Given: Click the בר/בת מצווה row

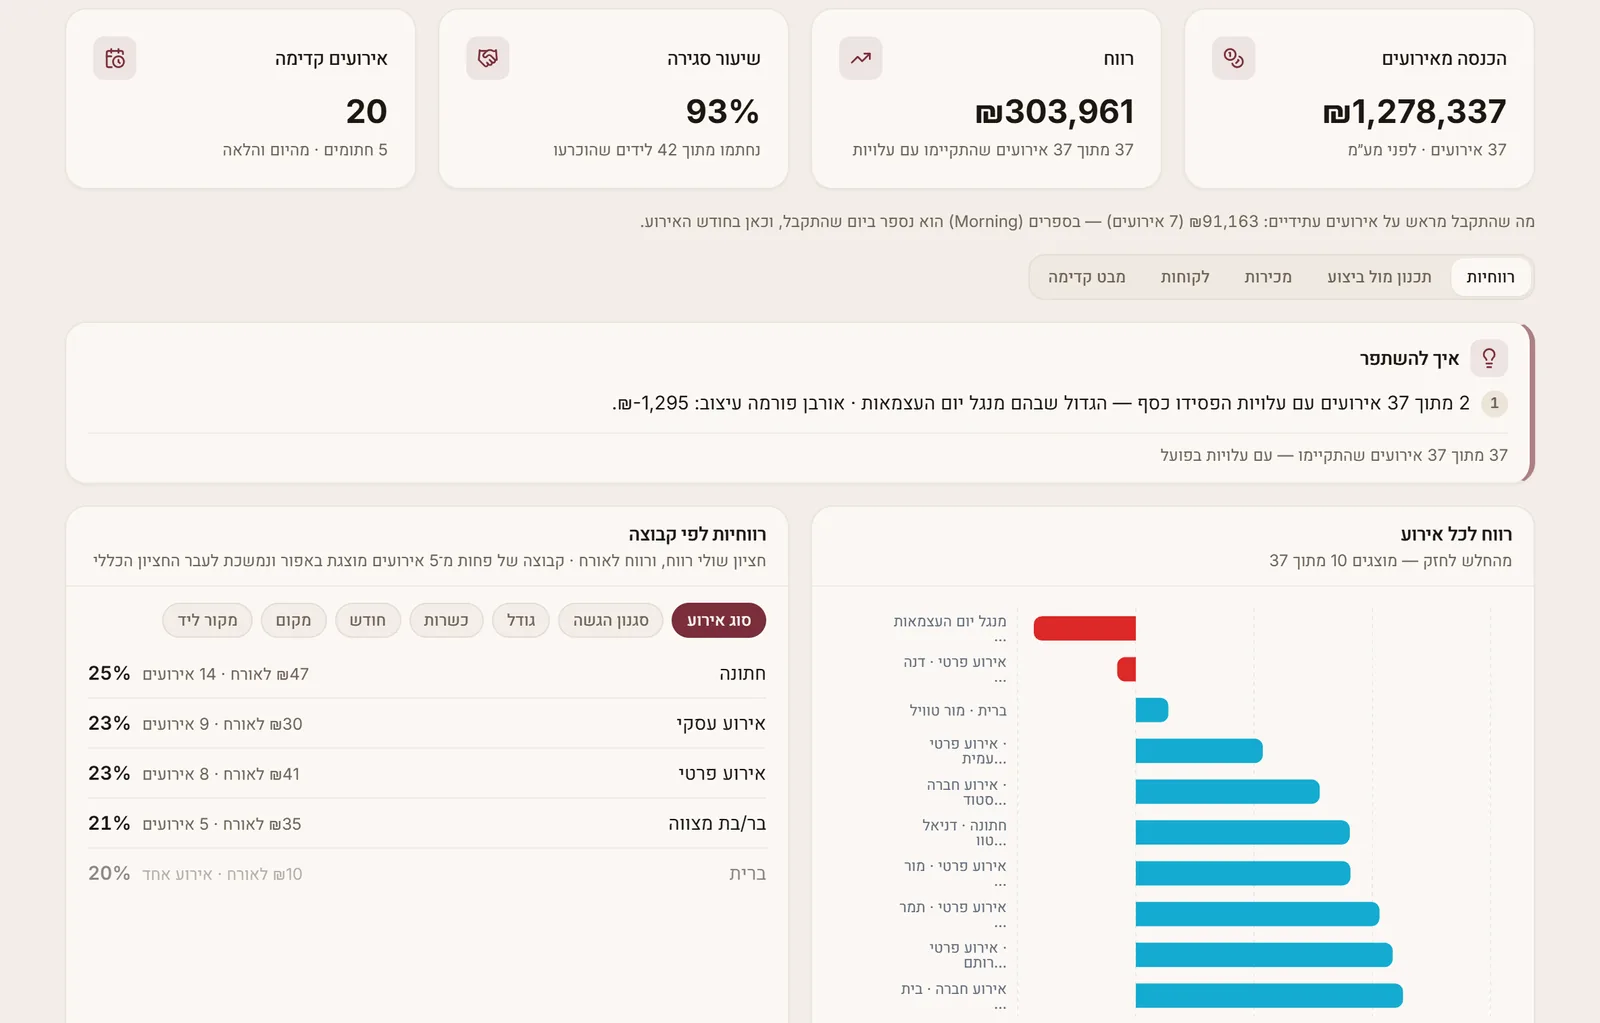Looking at the screenshot, I should (427, 824).
